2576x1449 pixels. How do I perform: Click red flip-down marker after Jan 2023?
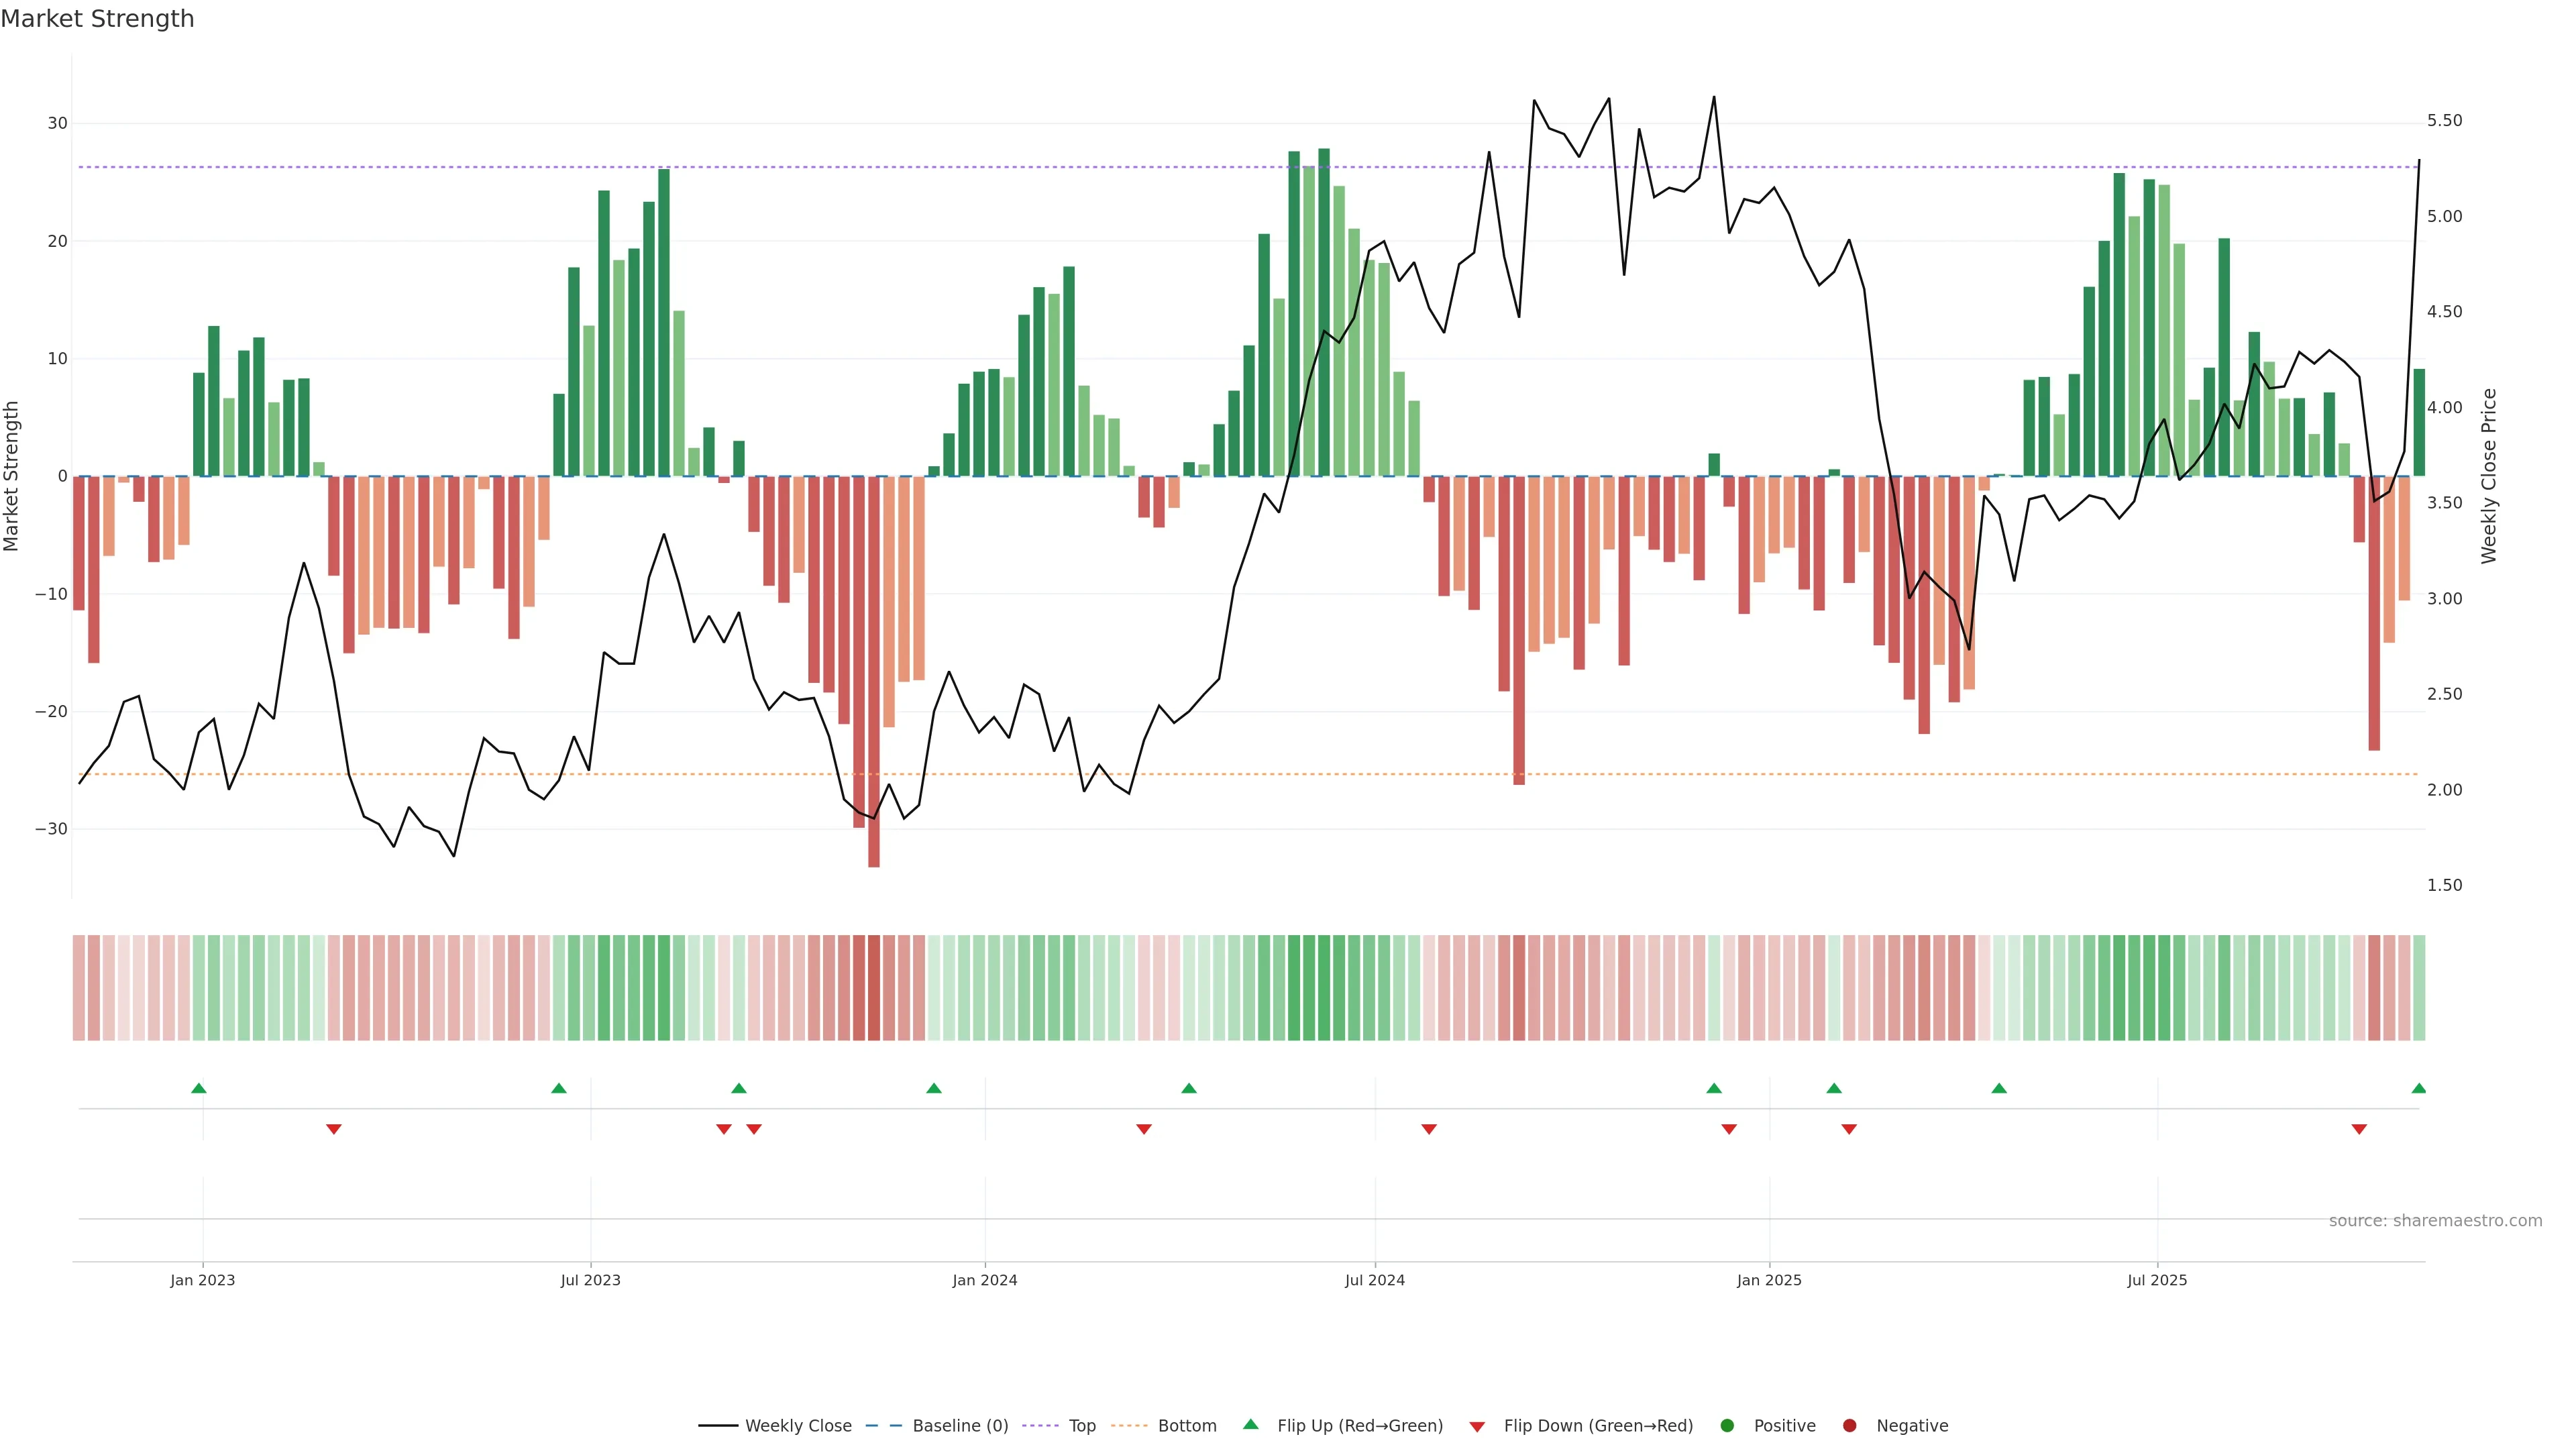334,1129
